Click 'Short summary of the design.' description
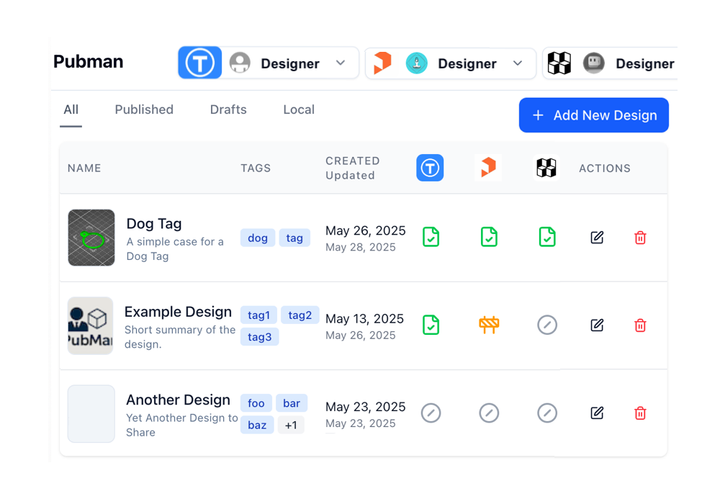The width and height of the screenshot is (720, 486). click(180, 337)
